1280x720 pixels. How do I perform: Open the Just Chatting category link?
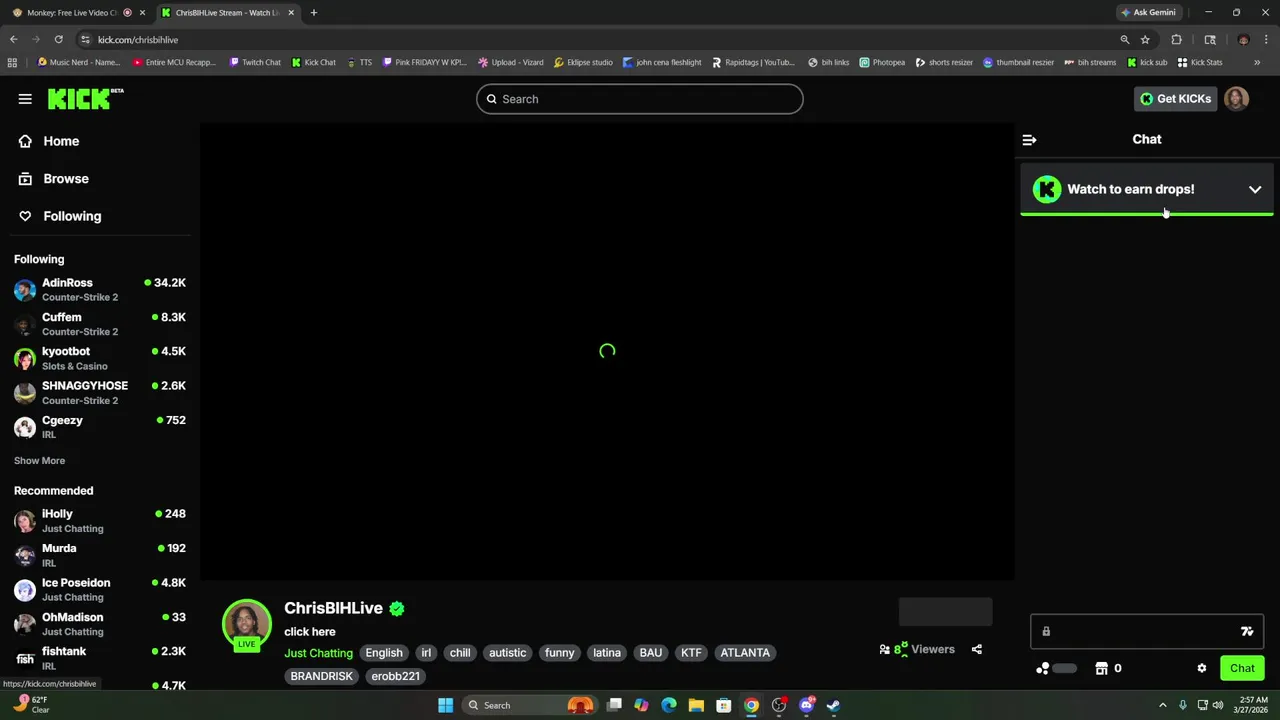click(318, 653)
